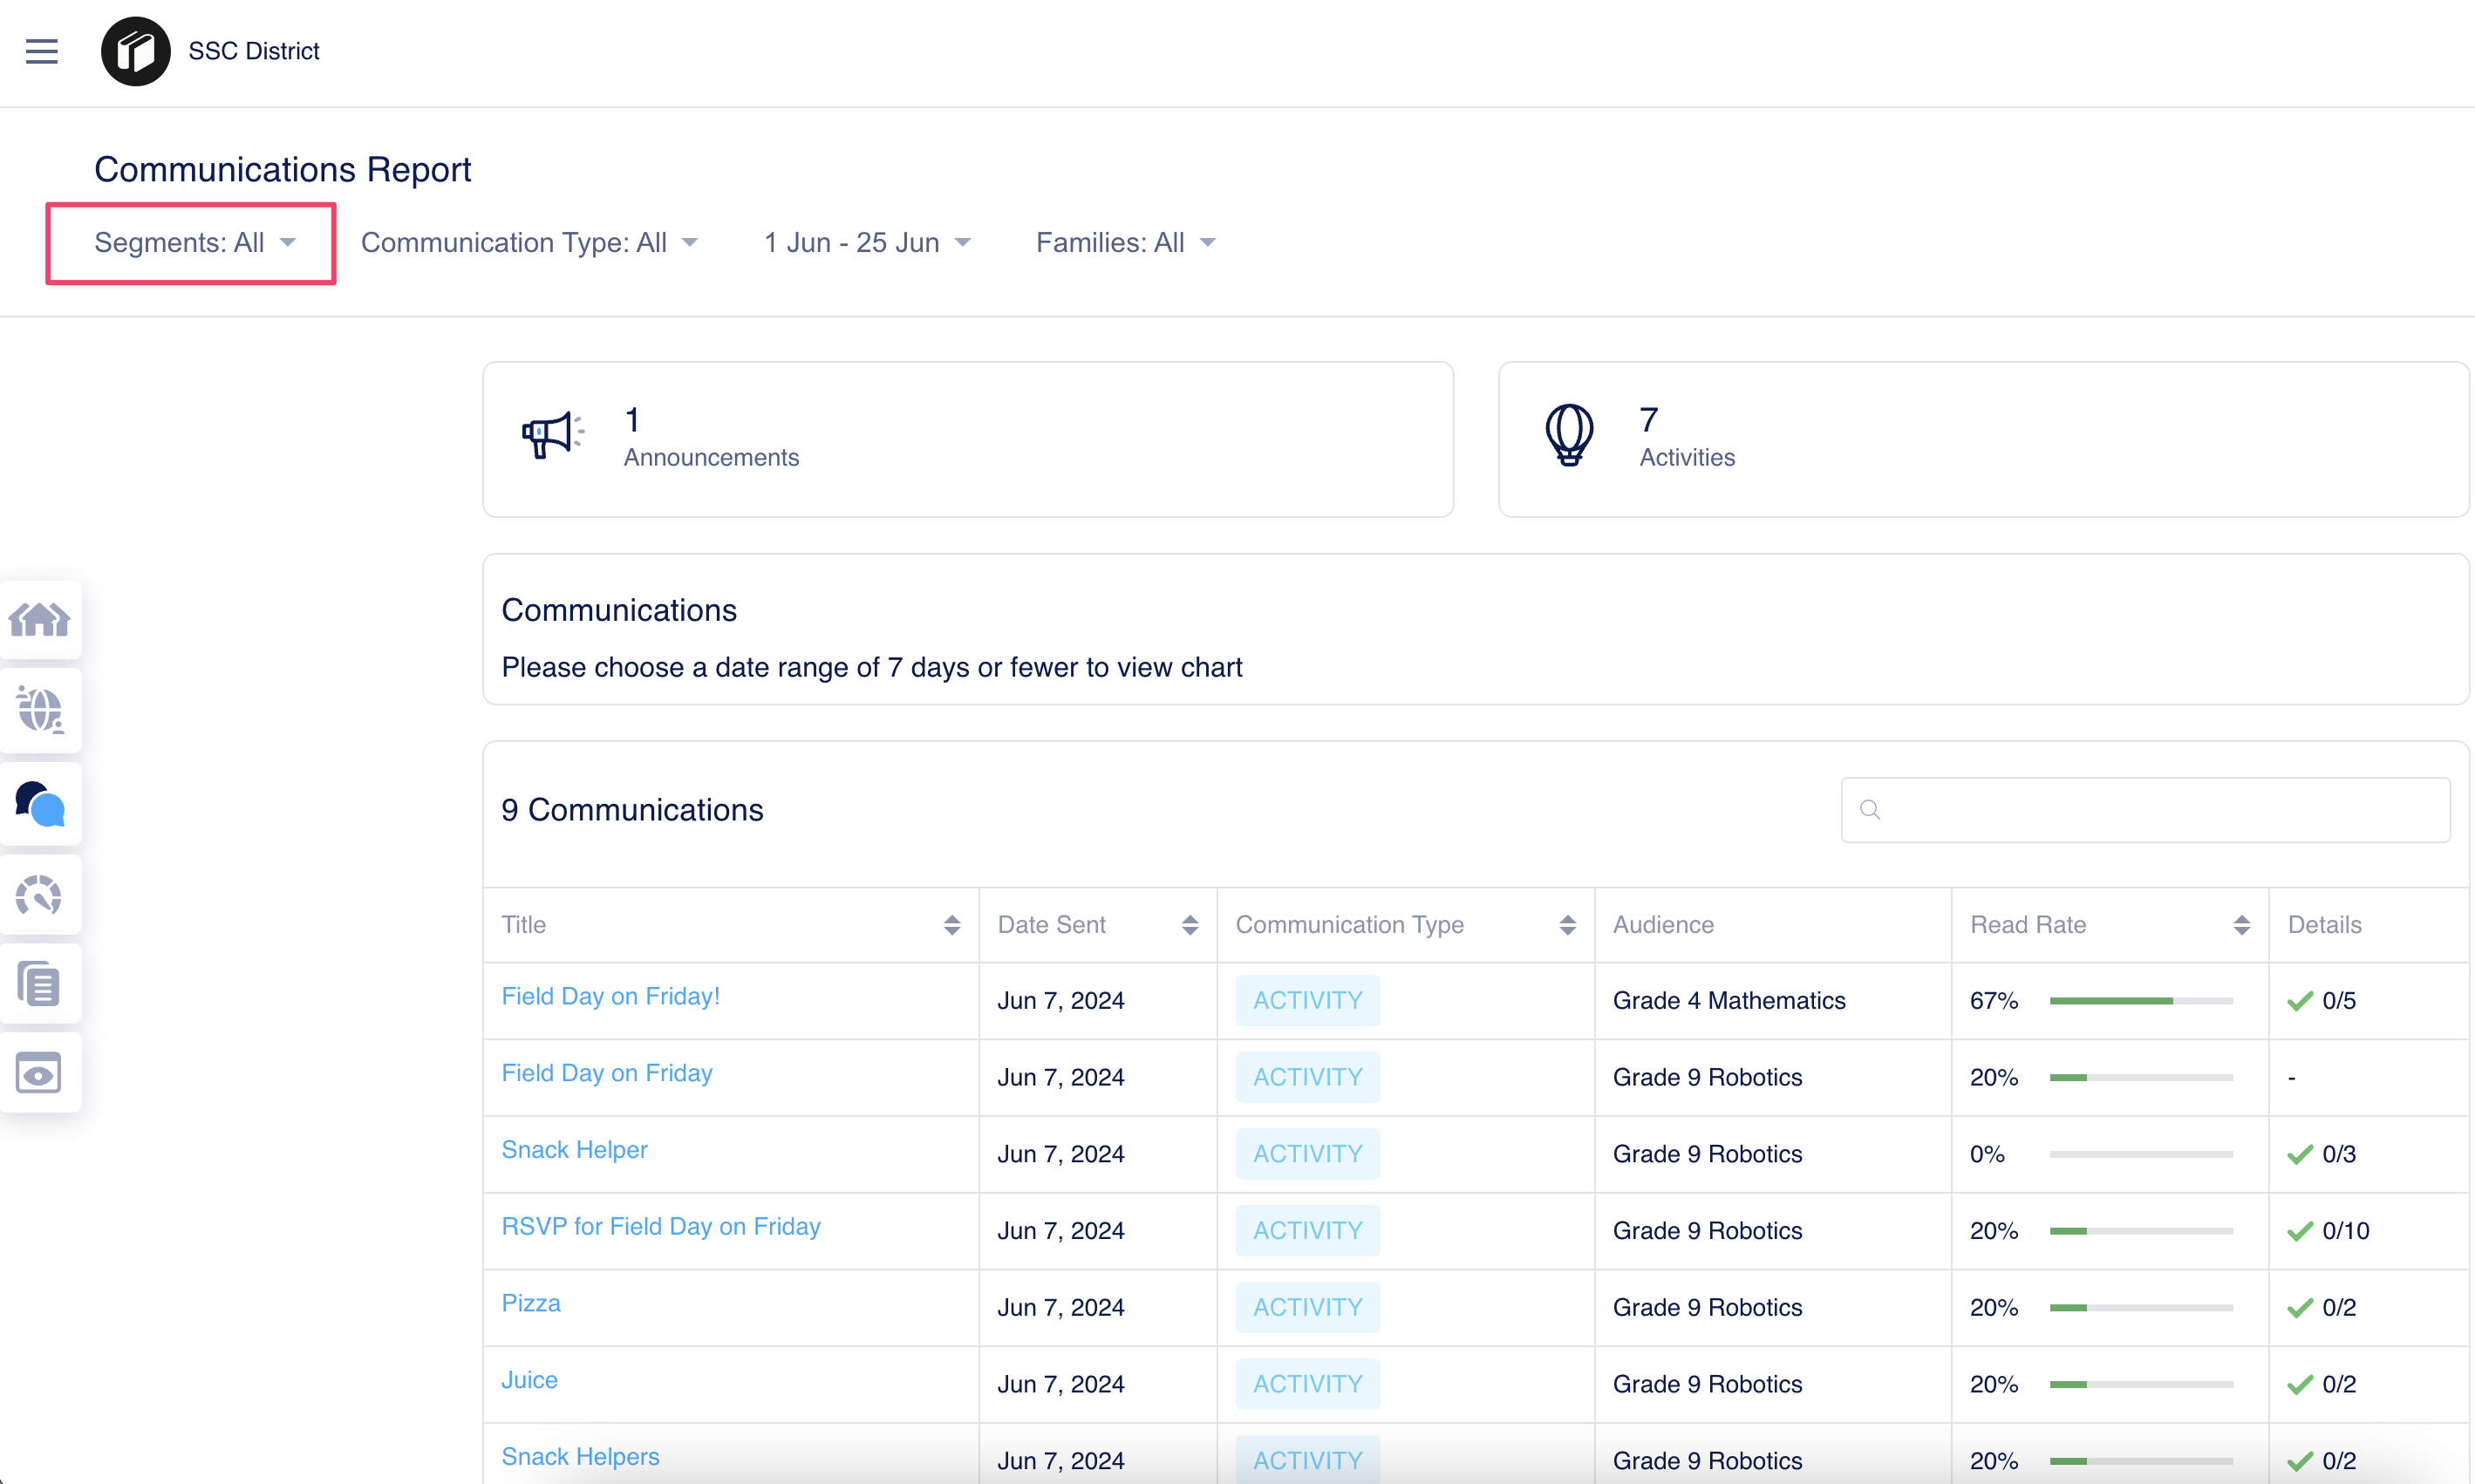Open the hamburger navigation menu

(x=41, y=51)
